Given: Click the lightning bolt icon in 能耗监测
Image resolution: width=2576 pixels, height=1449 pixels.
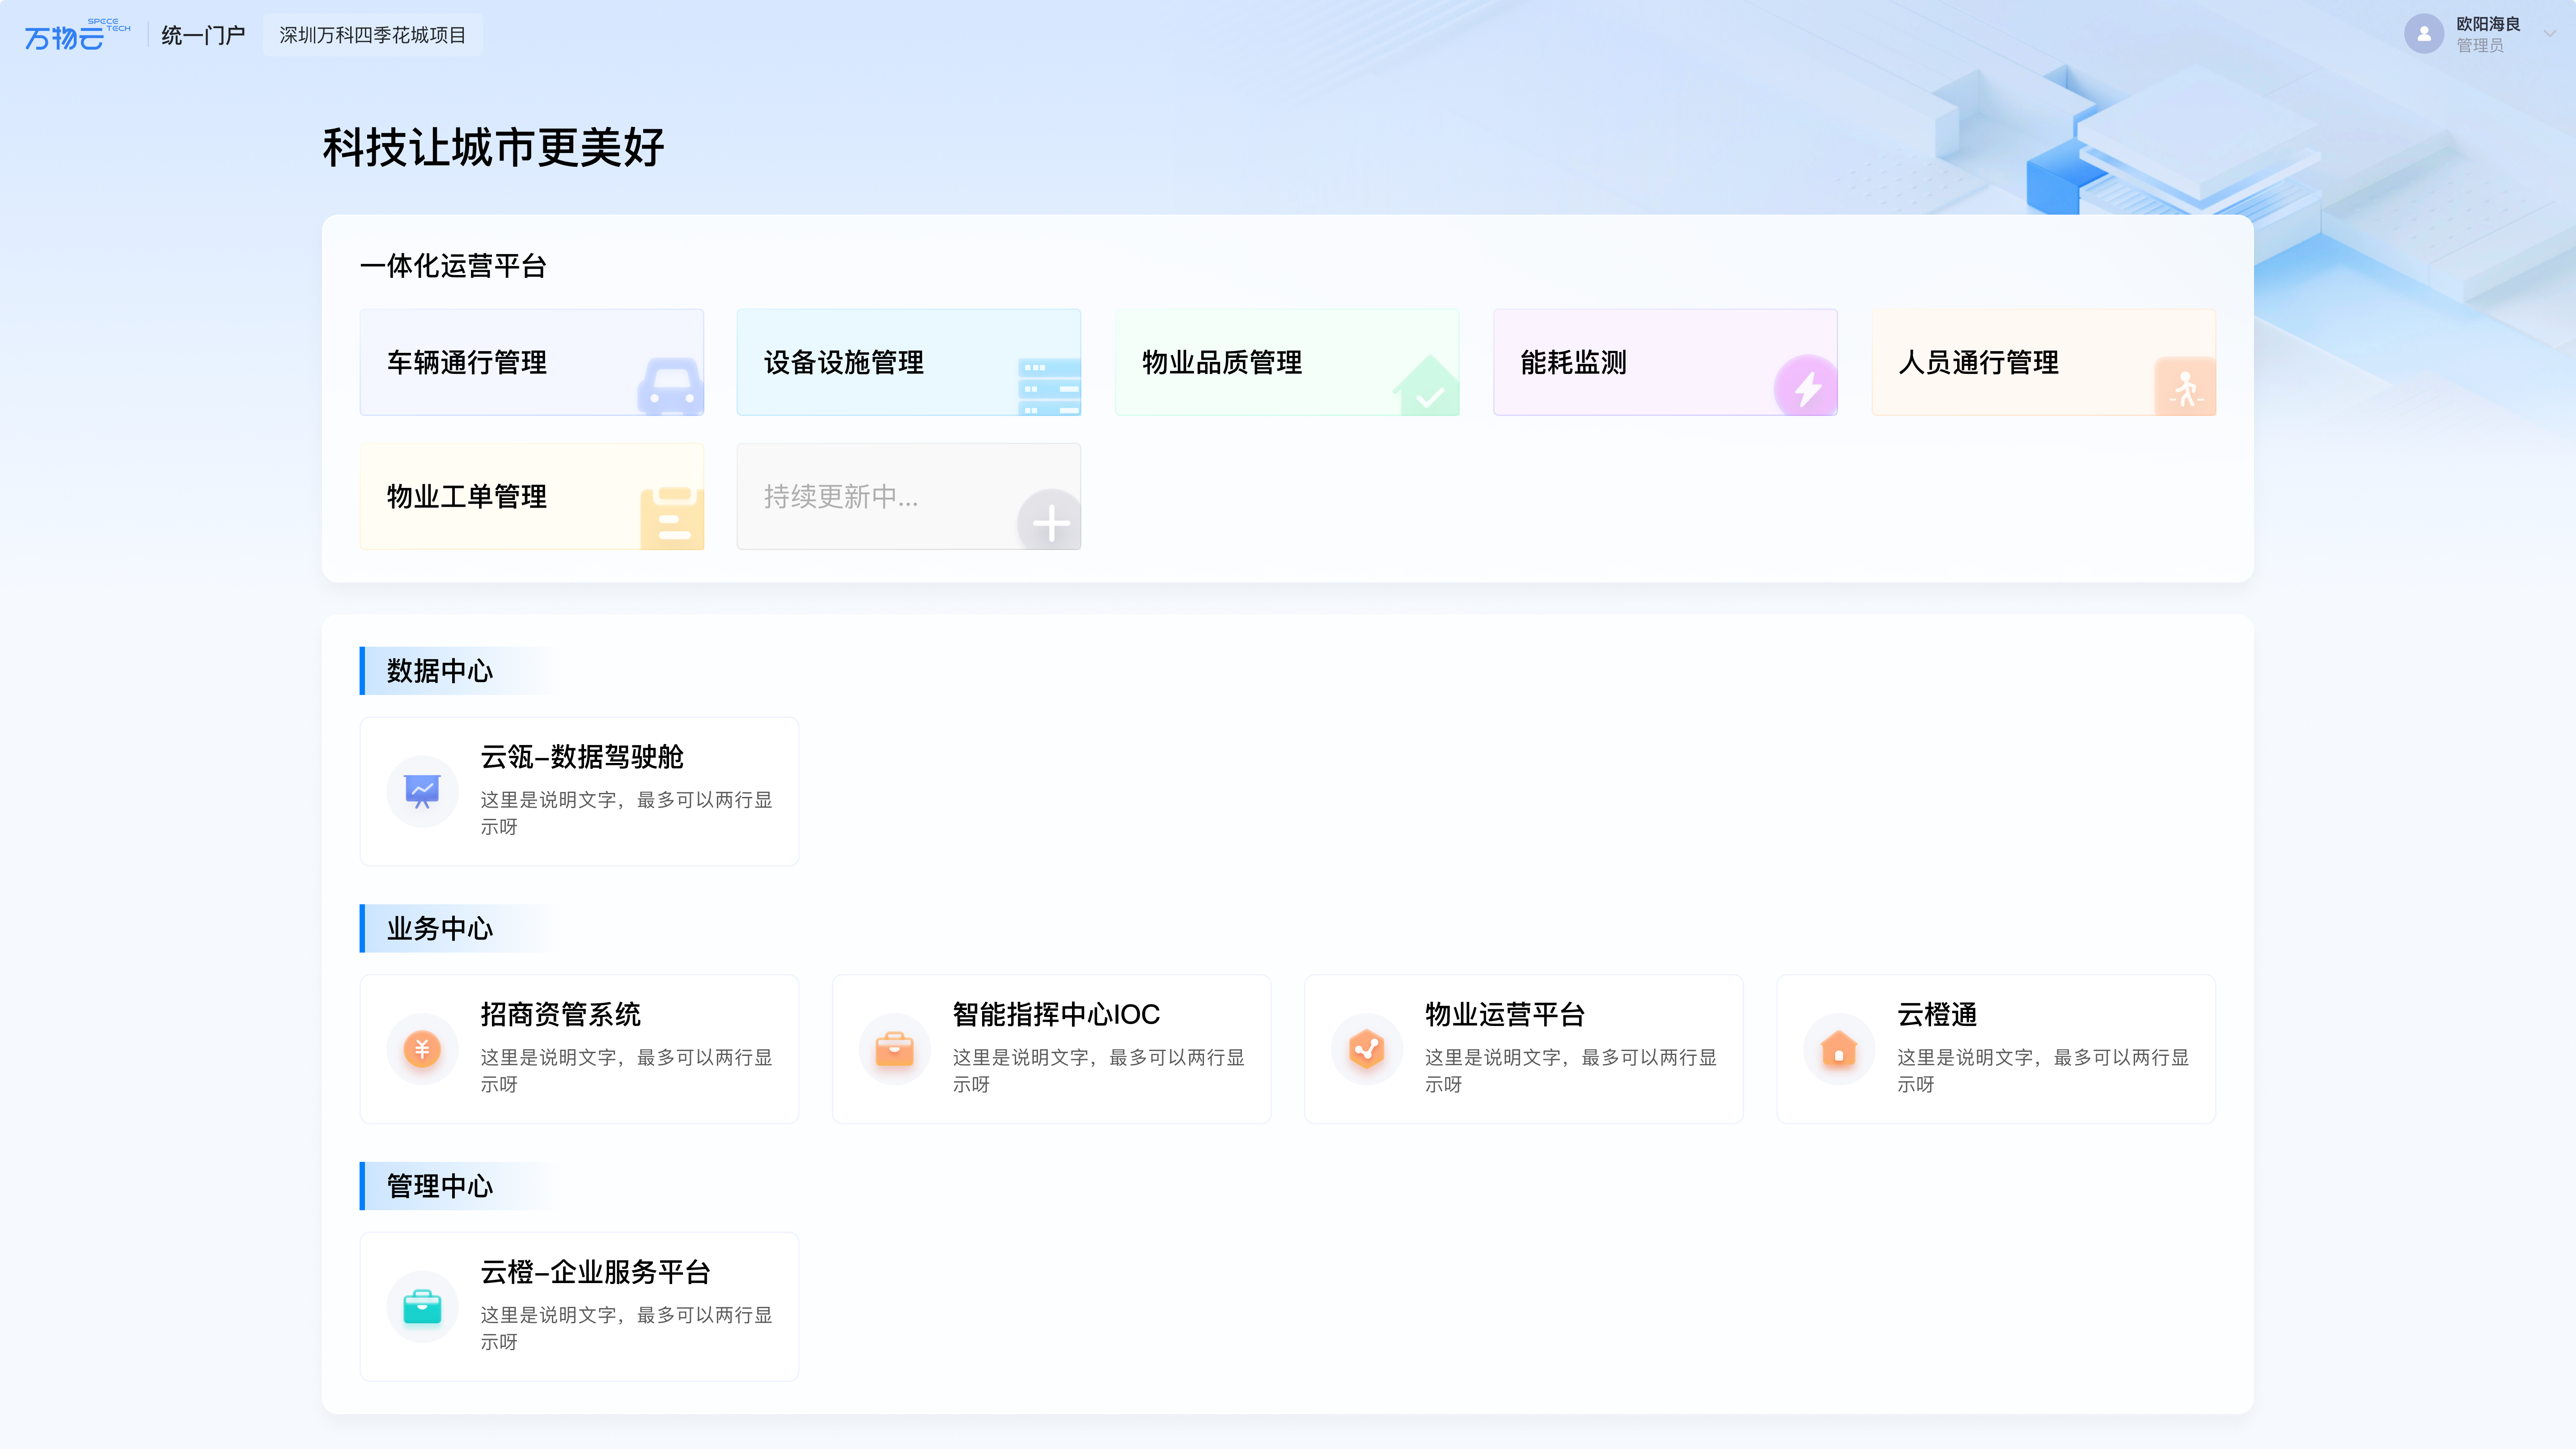Looking at the screenshot, I should click(1805, 386).
